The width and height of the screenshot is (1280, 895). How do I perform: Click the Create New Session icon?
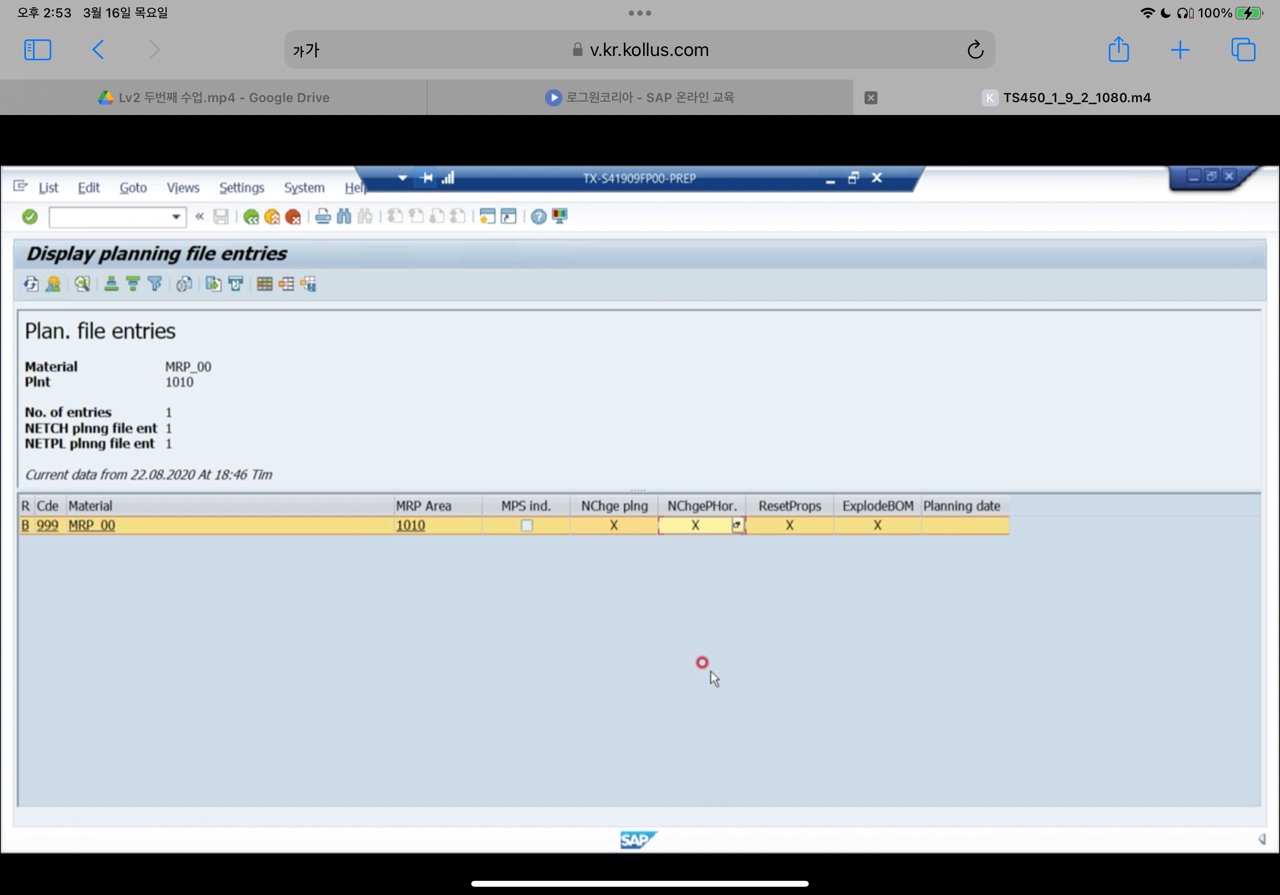(x=487, y=217)
